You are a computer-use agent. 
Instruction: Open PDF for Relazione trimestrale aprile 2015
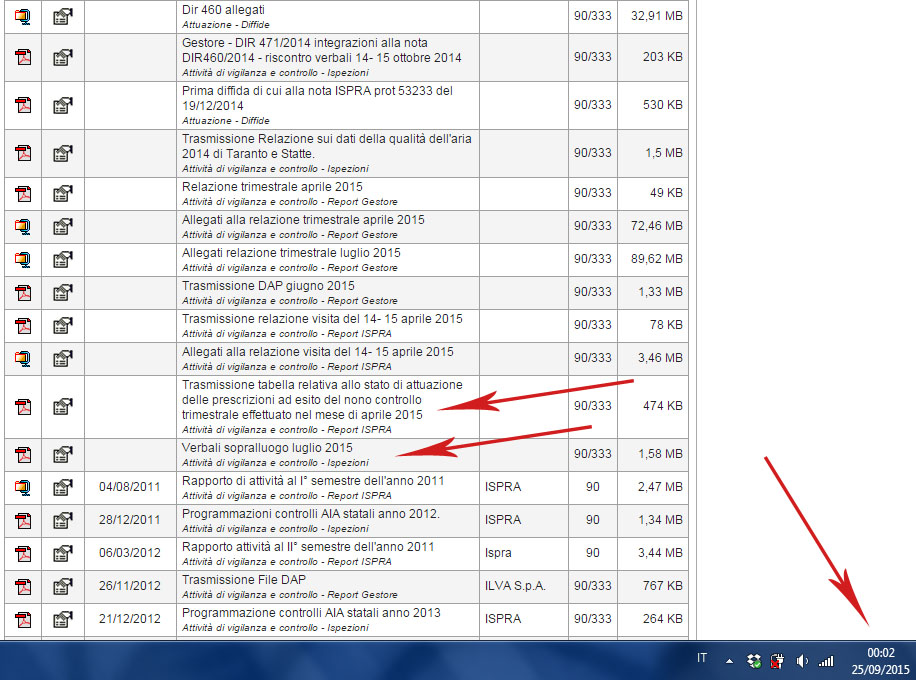23,193
